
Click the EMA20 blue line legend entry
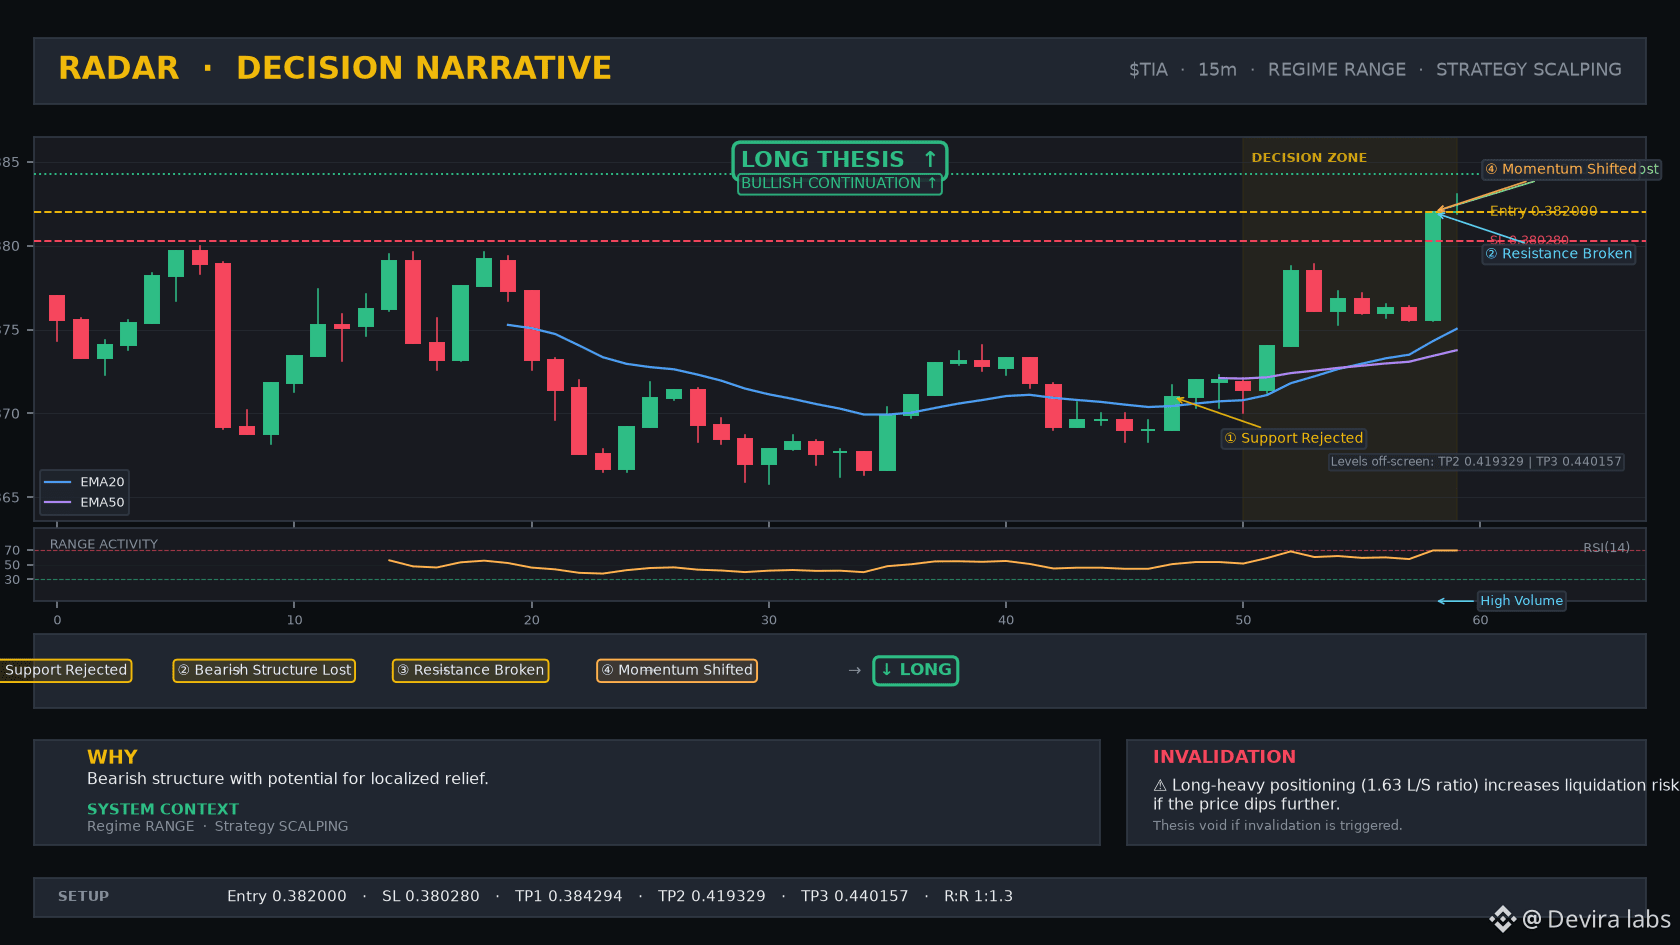click(x=85, y=482)
